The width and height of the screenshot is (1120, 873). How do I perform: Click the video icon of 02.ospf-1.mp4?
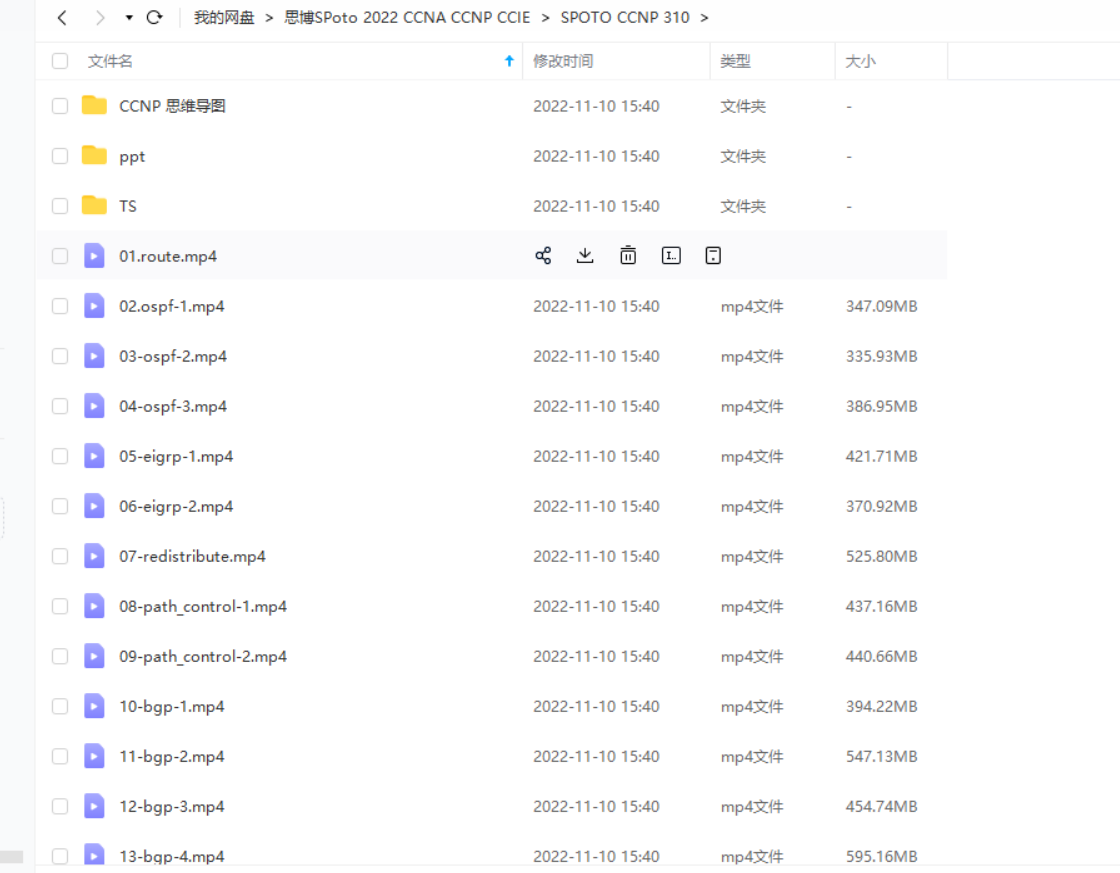pyautogui.click(x=94, y=305)
